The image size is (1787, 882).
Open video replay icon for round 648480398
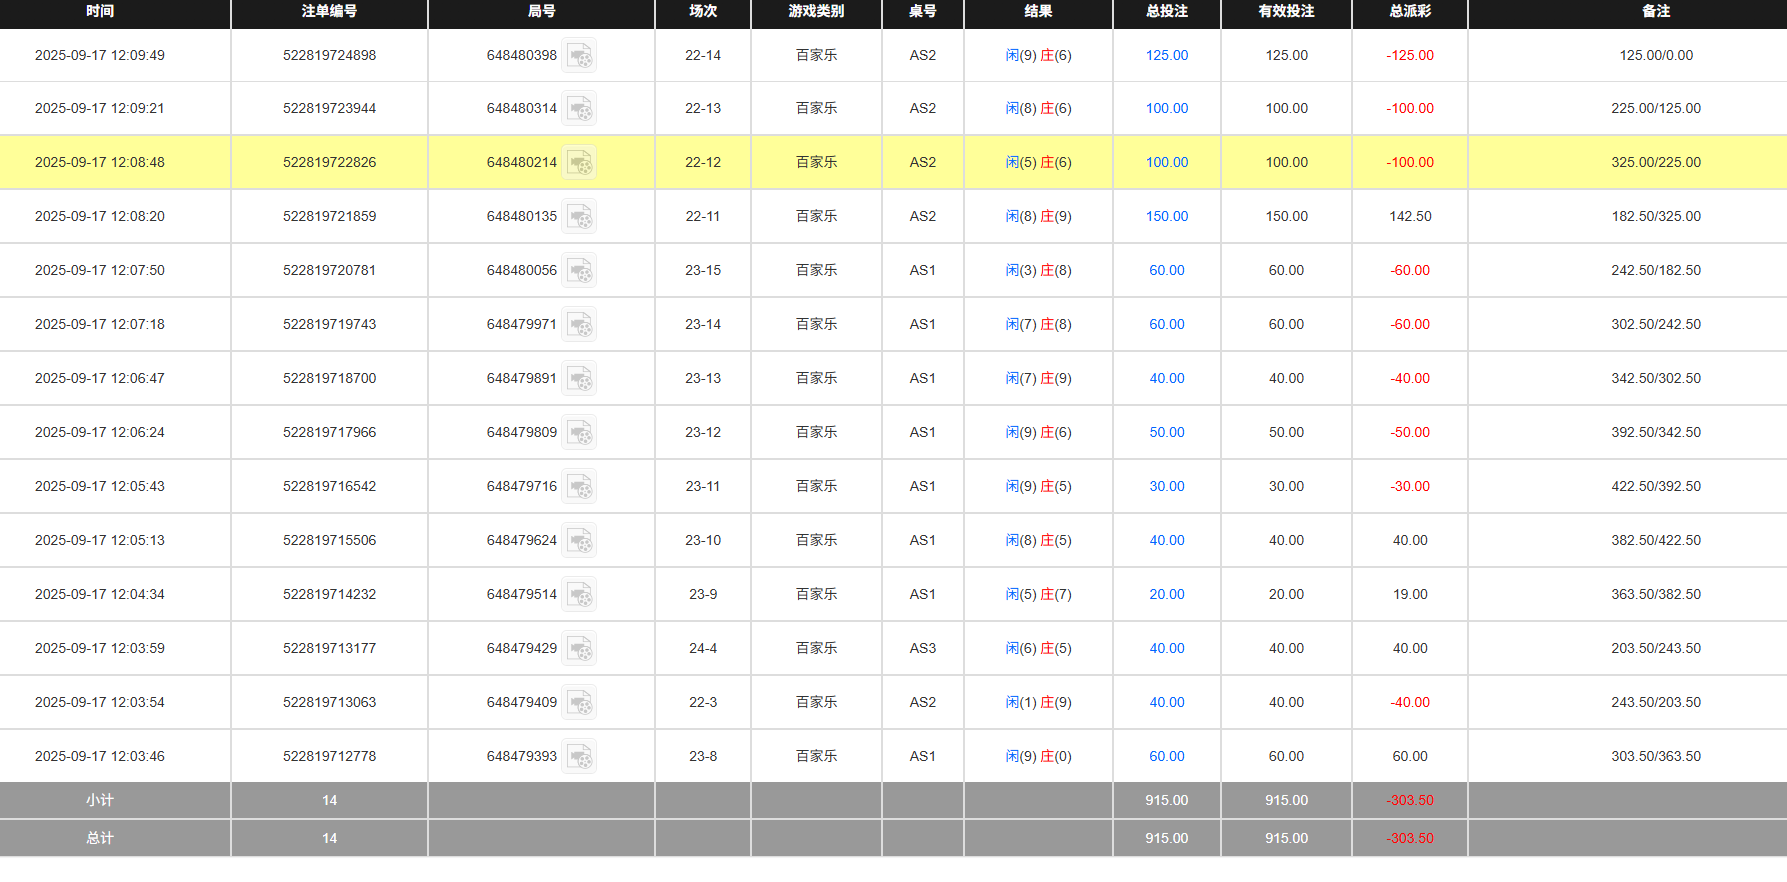click(579, 56)
